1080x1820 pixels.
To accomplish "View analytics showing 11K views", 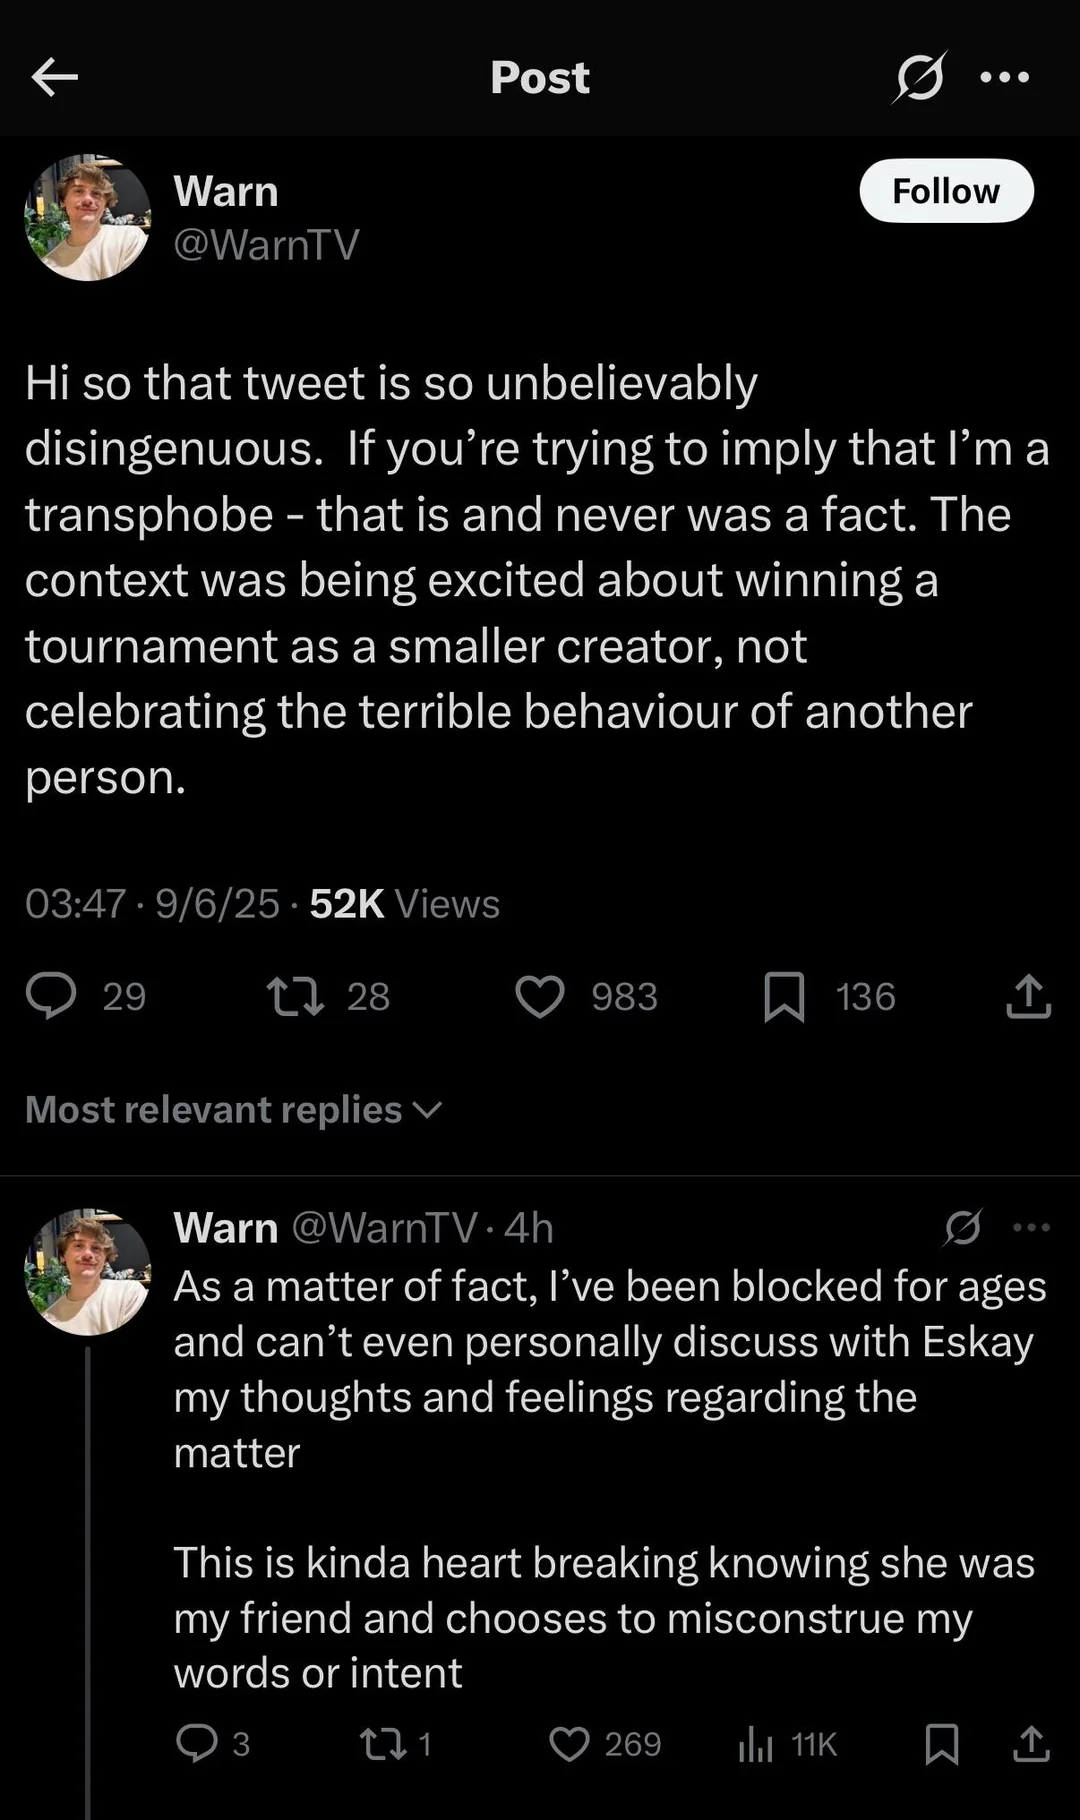I will pyautogui.click(x=757, y=1743).
